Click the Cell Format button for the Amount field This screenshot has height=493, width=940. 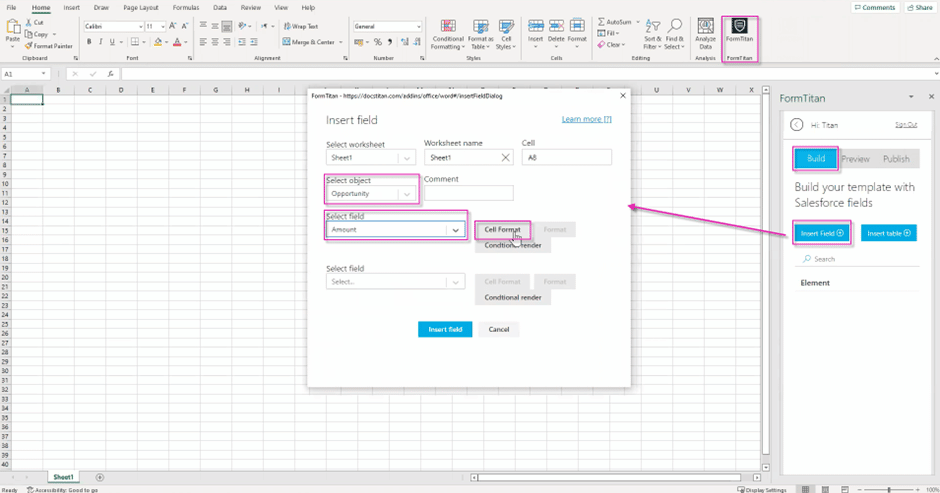(x=502, y=229)
